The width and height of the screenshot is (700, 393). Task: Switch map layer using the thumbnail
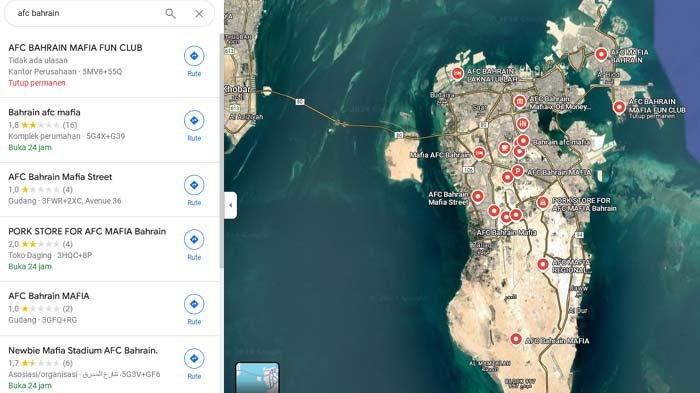tap(257, 378)
